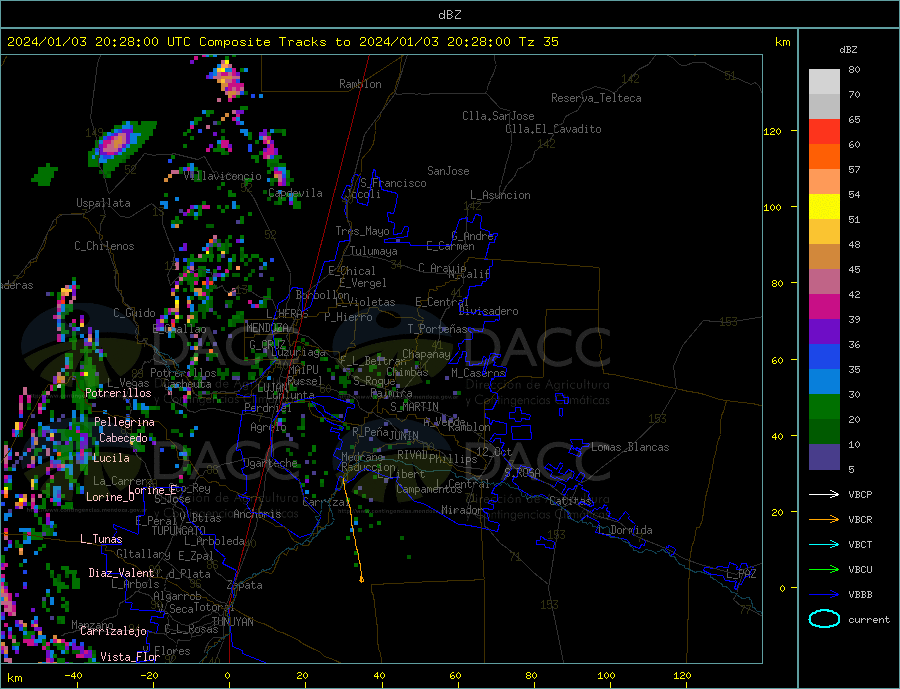Click the 'S_MARTIN' map label

[x=414, y=407]
